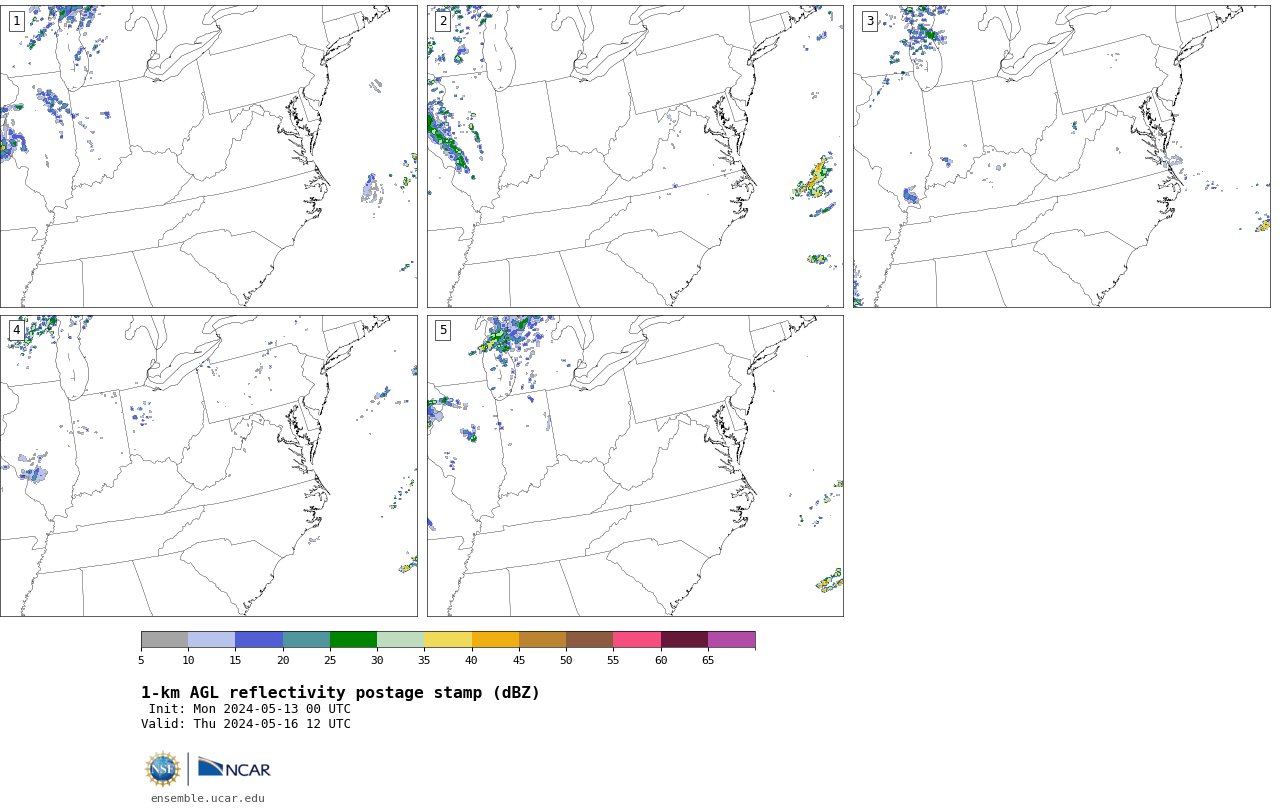
Task: Select the pale green 30-35 dBZ swatch
Action: coord(401,640)
